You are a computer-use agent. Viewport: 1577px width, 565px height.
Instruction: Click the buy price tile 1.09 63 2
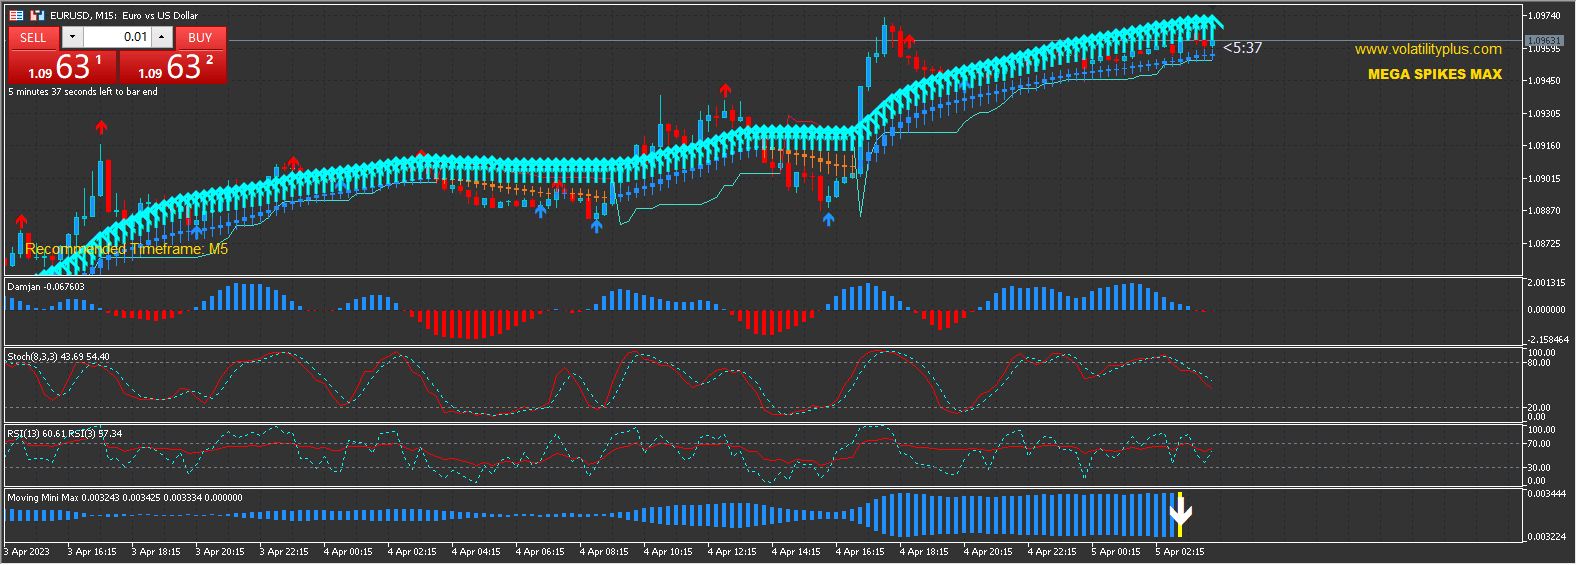tap(173, 66)
